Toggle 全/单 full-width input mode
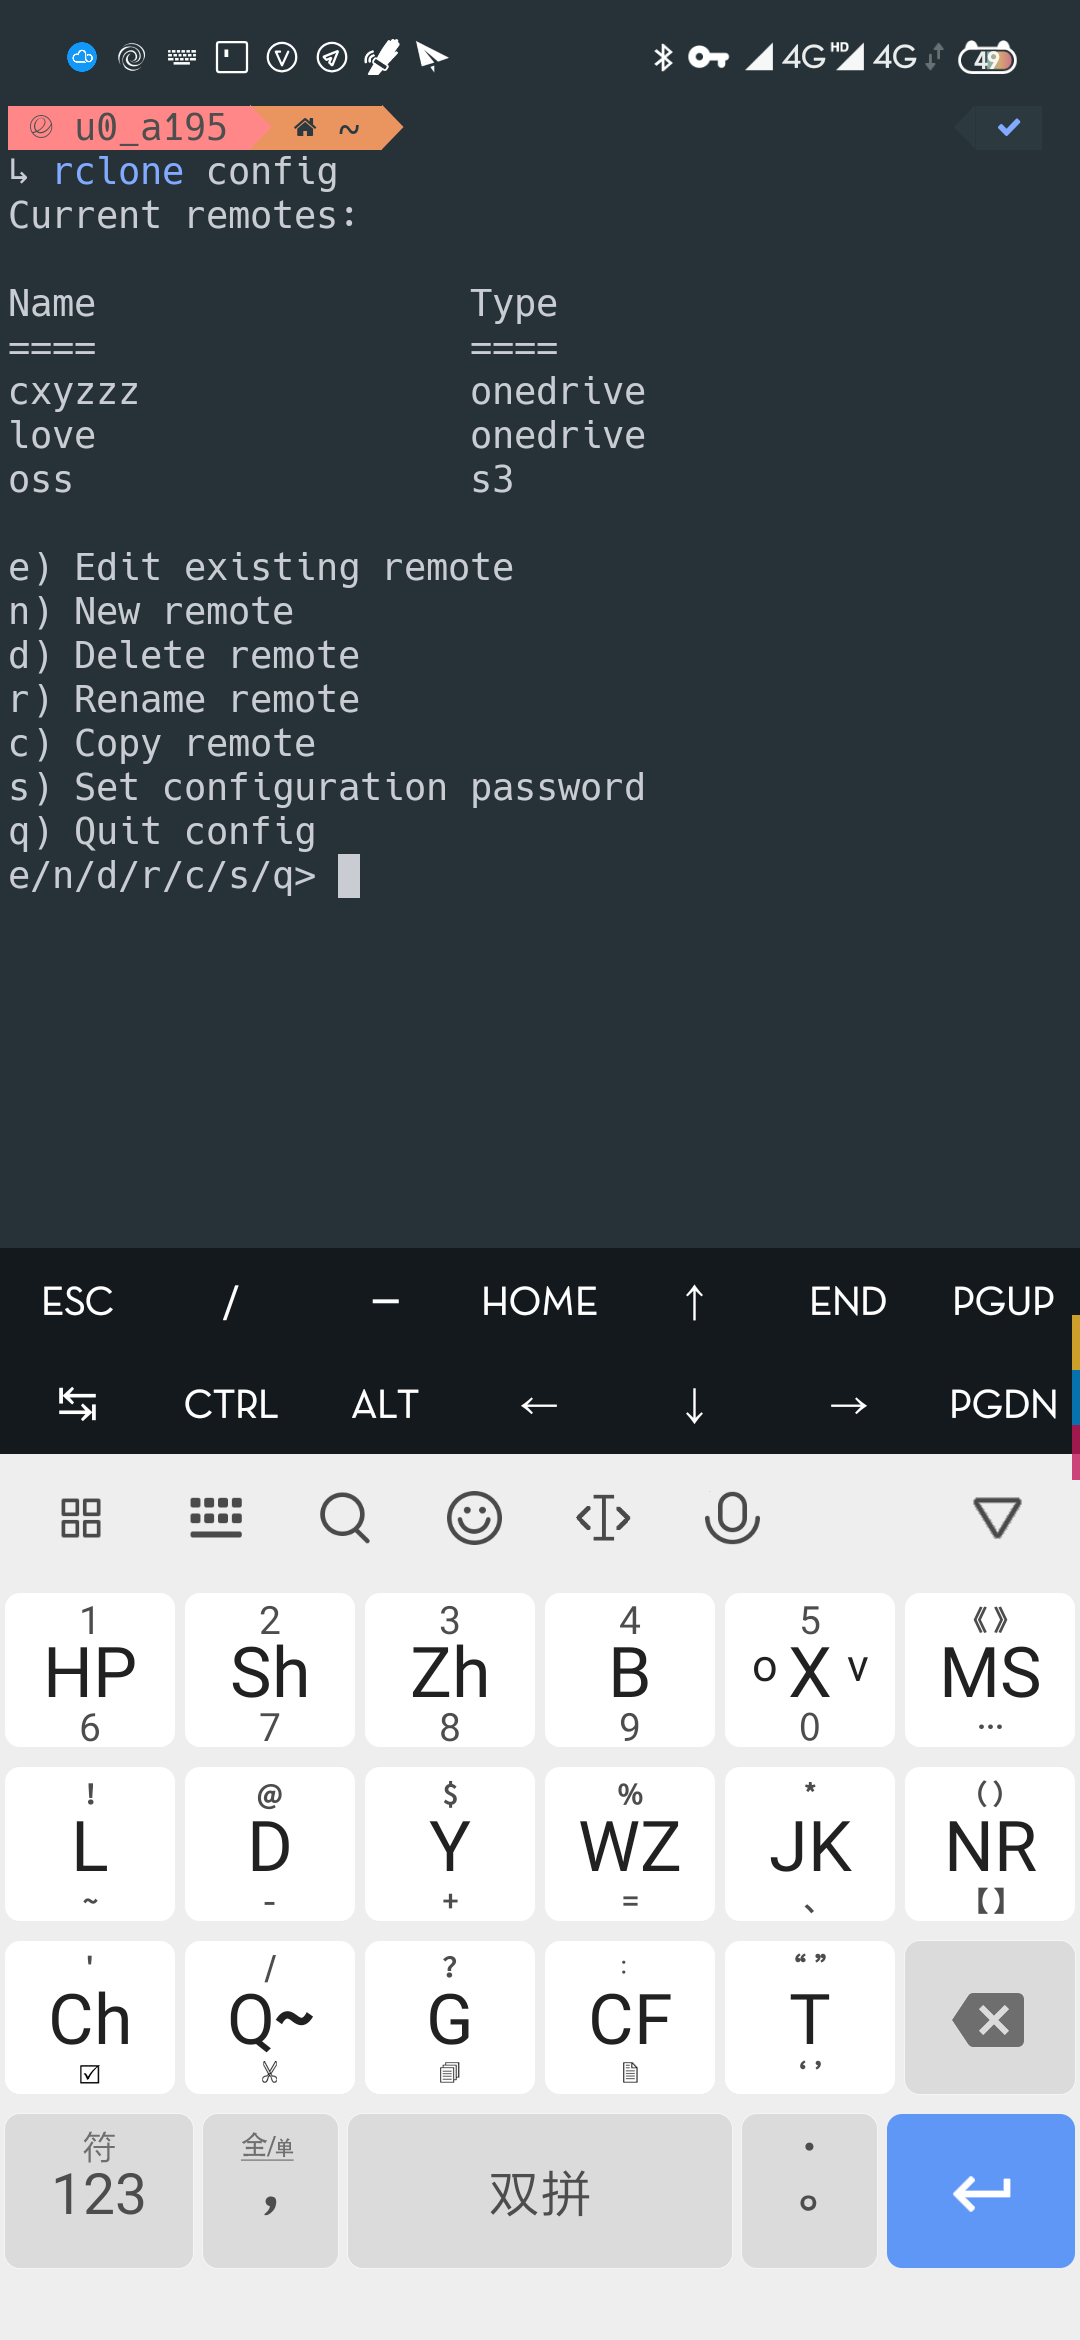1080x2340 pixels. tap(269, 2190)
